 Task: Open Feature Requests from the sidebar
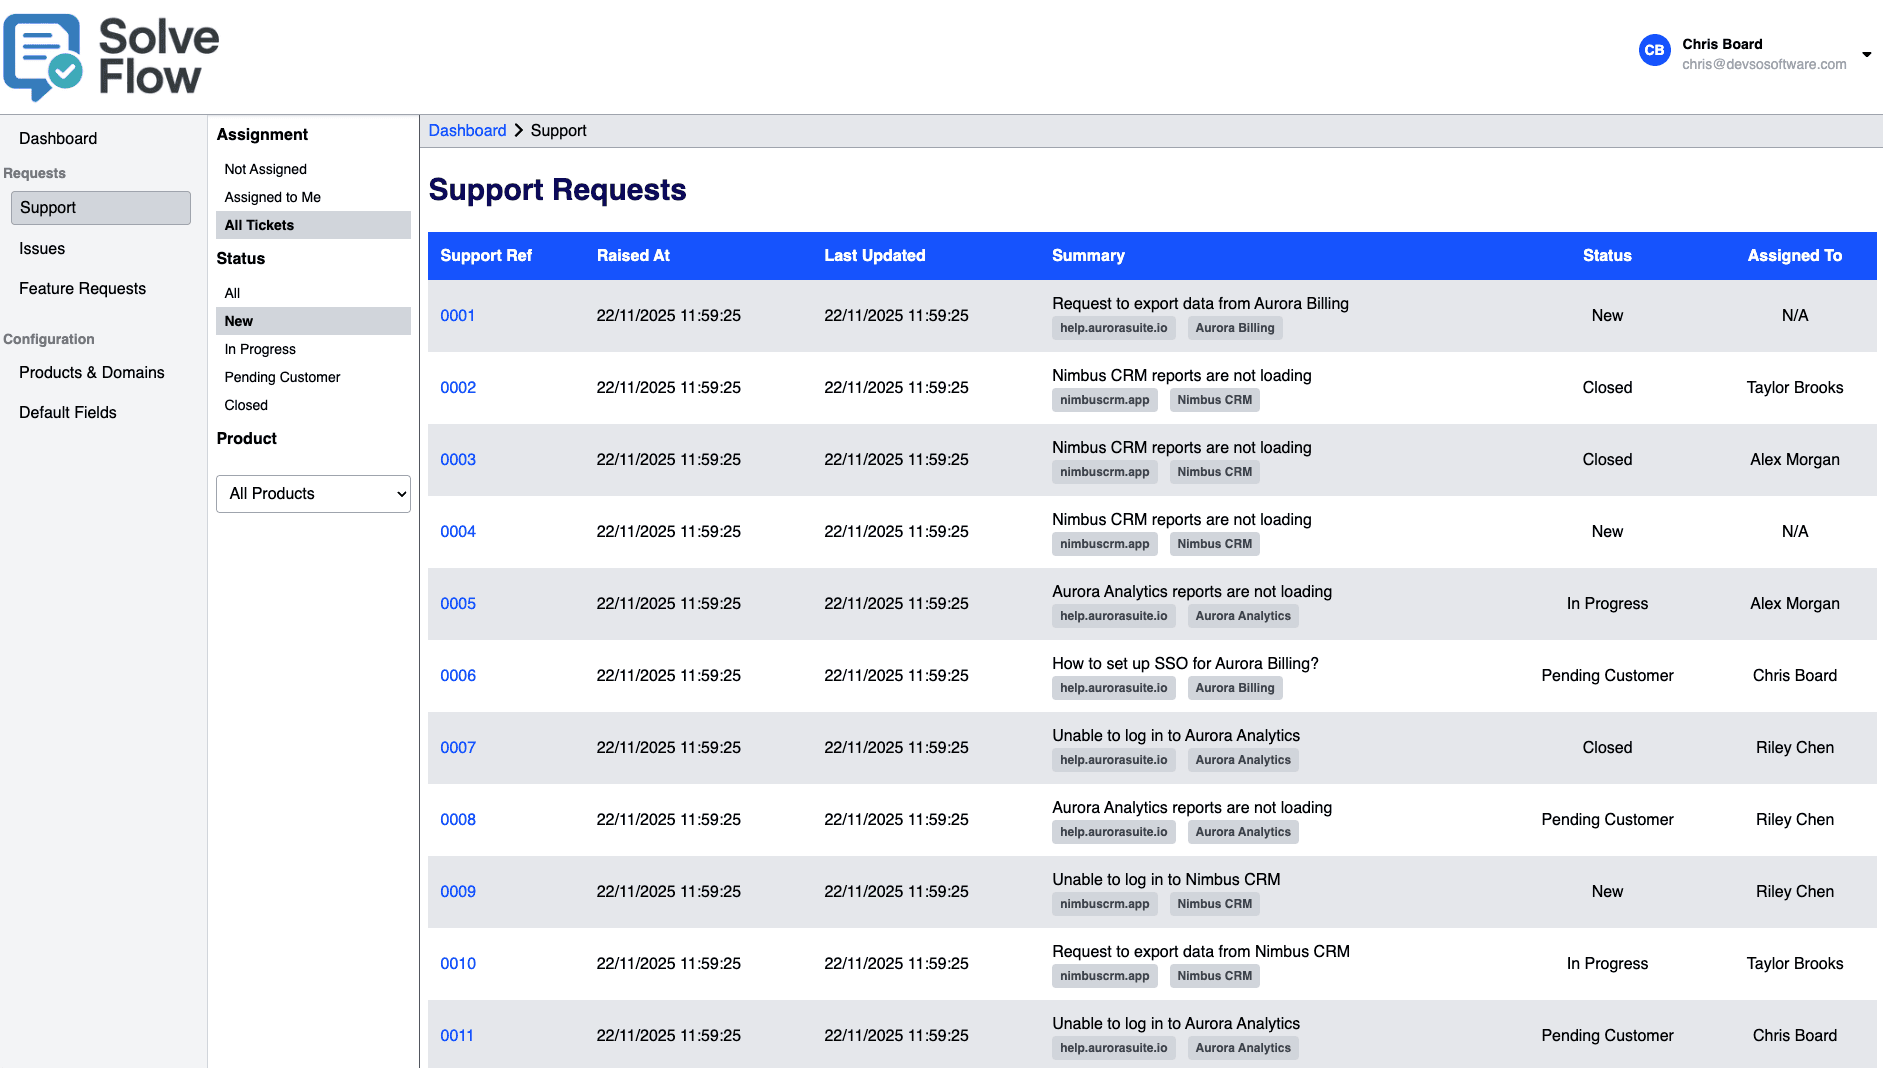(x=82, y=288)
